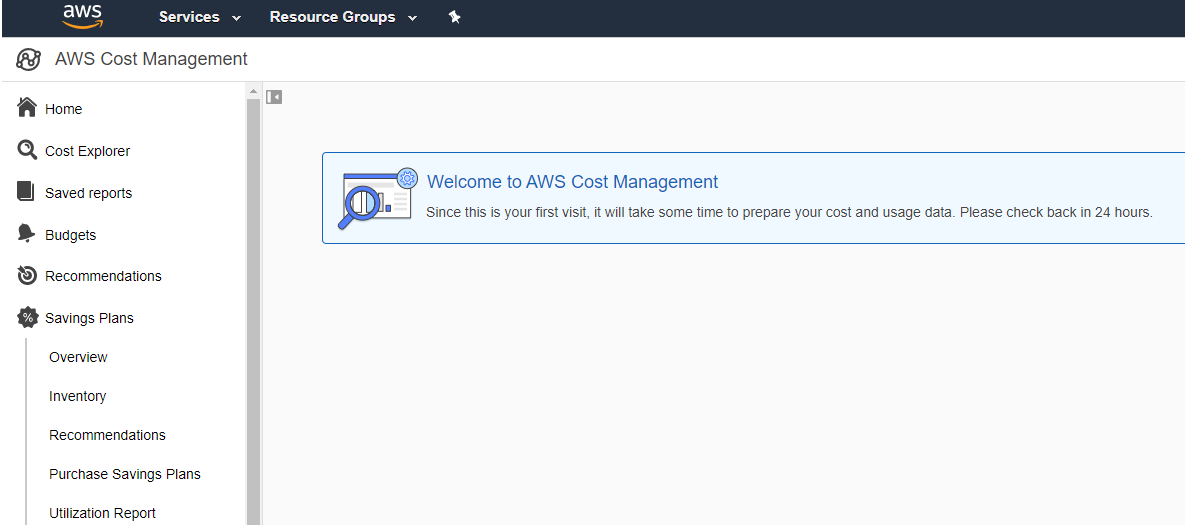
Task: Expand the Resource Groups dropdown
Action: [343, 17]
